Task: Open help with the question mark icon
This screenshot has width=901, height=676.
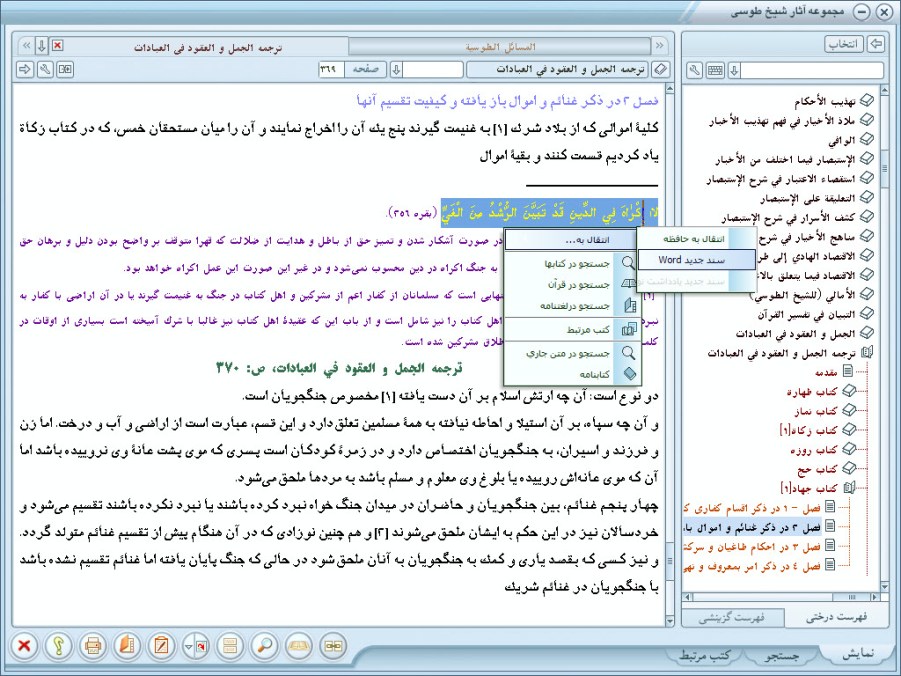Action: (59, 646)
